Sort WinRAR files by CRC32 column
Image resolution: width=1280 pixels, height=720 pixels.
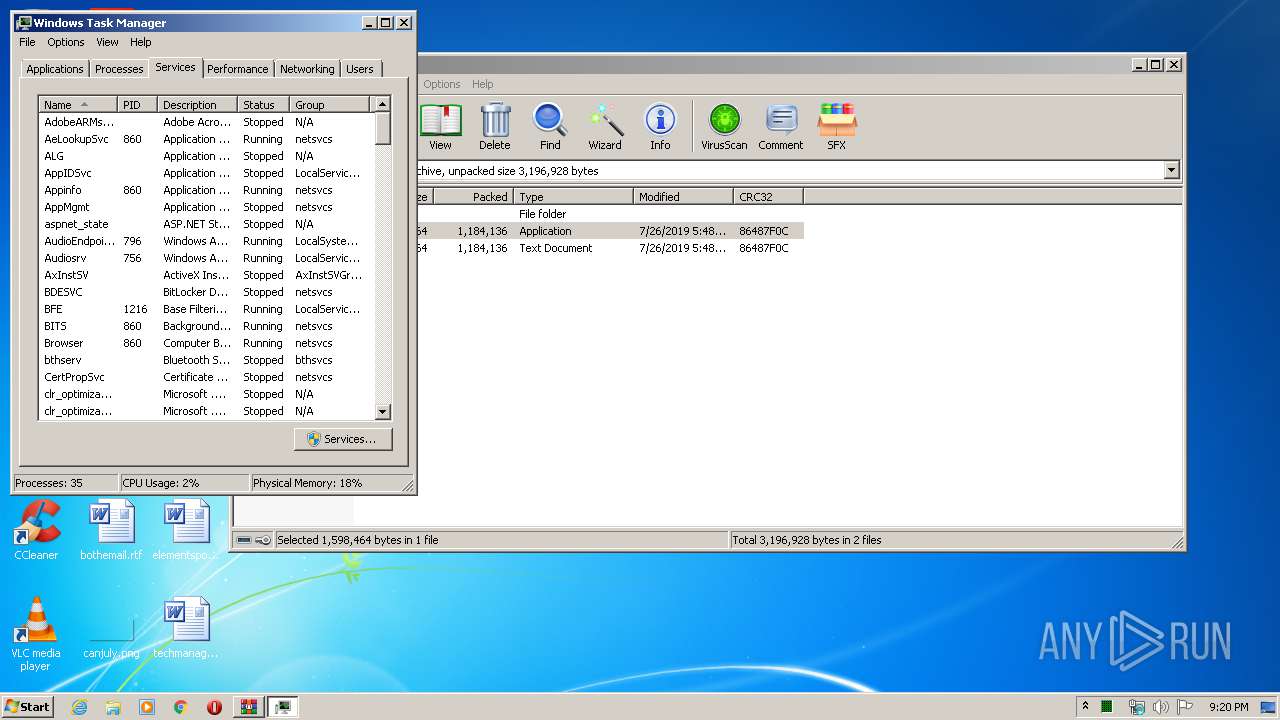coord(769,197)
